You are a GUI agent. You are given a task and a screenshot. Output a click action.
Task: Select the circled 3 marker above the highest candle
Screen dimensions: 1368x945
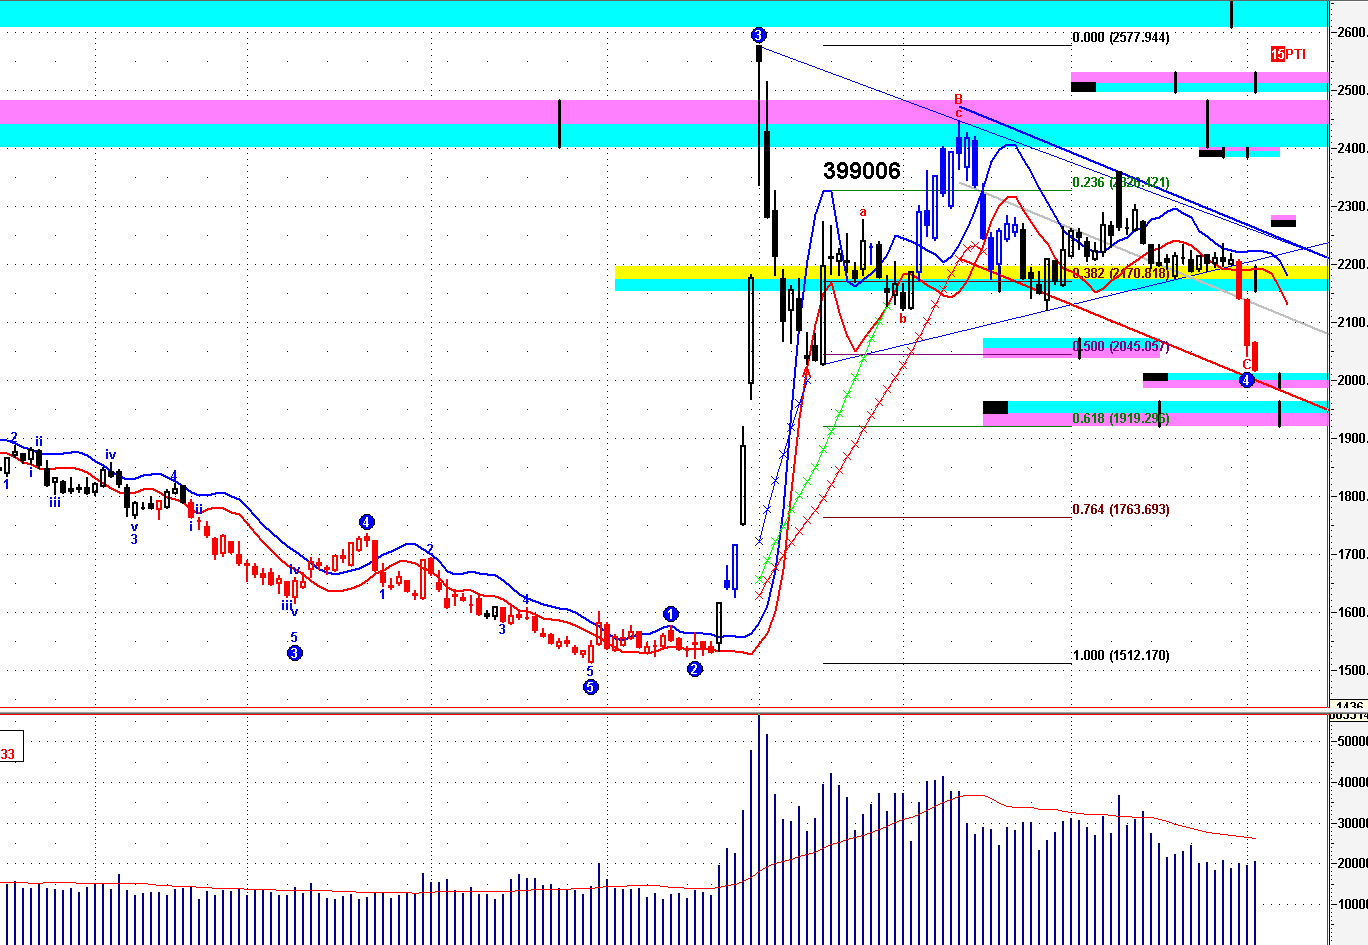[x=758, y=35]
